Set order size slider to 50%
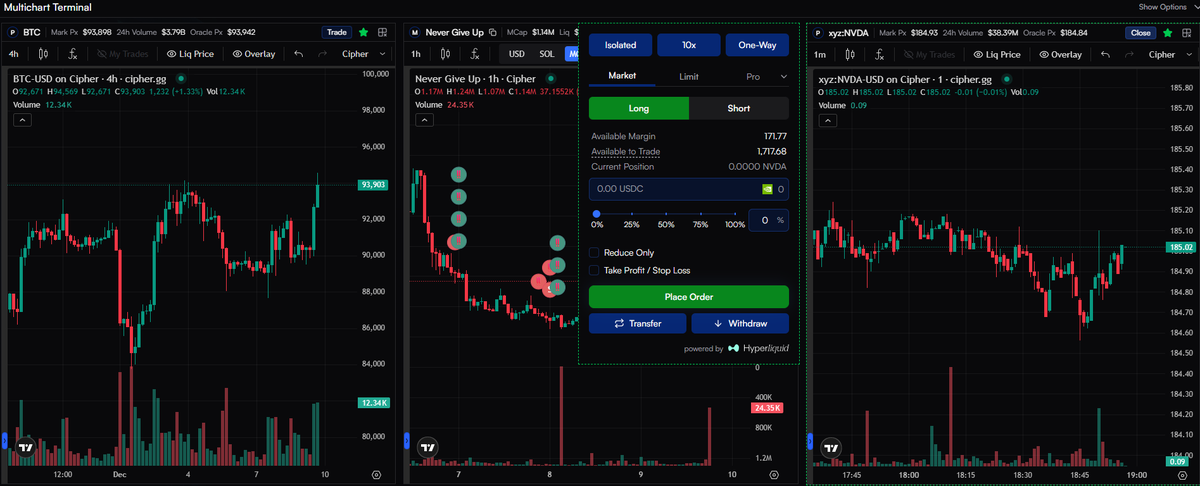1200x486 pixels. [x=666, y=214]
